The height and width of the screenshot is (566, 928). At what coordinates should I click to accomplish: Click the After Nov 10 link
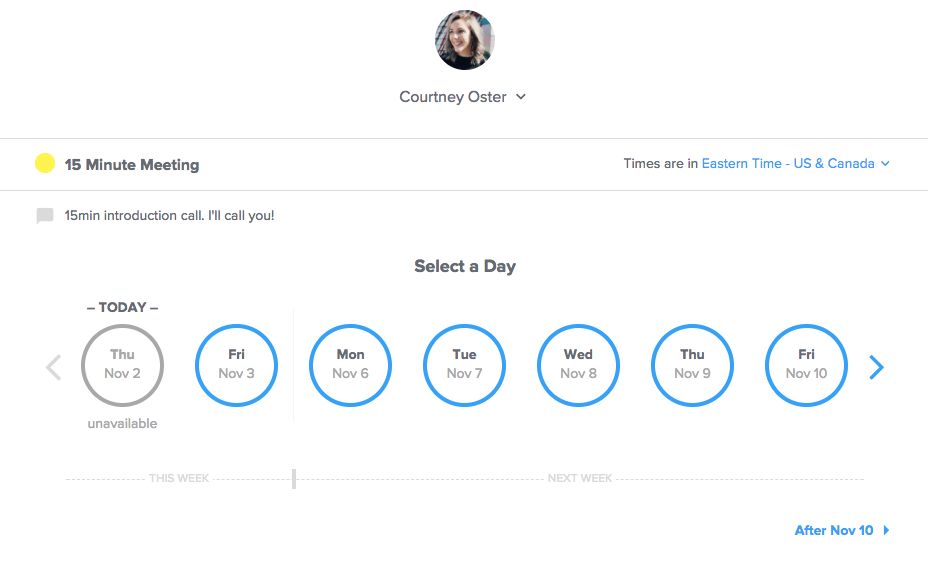tap(833, 530)
